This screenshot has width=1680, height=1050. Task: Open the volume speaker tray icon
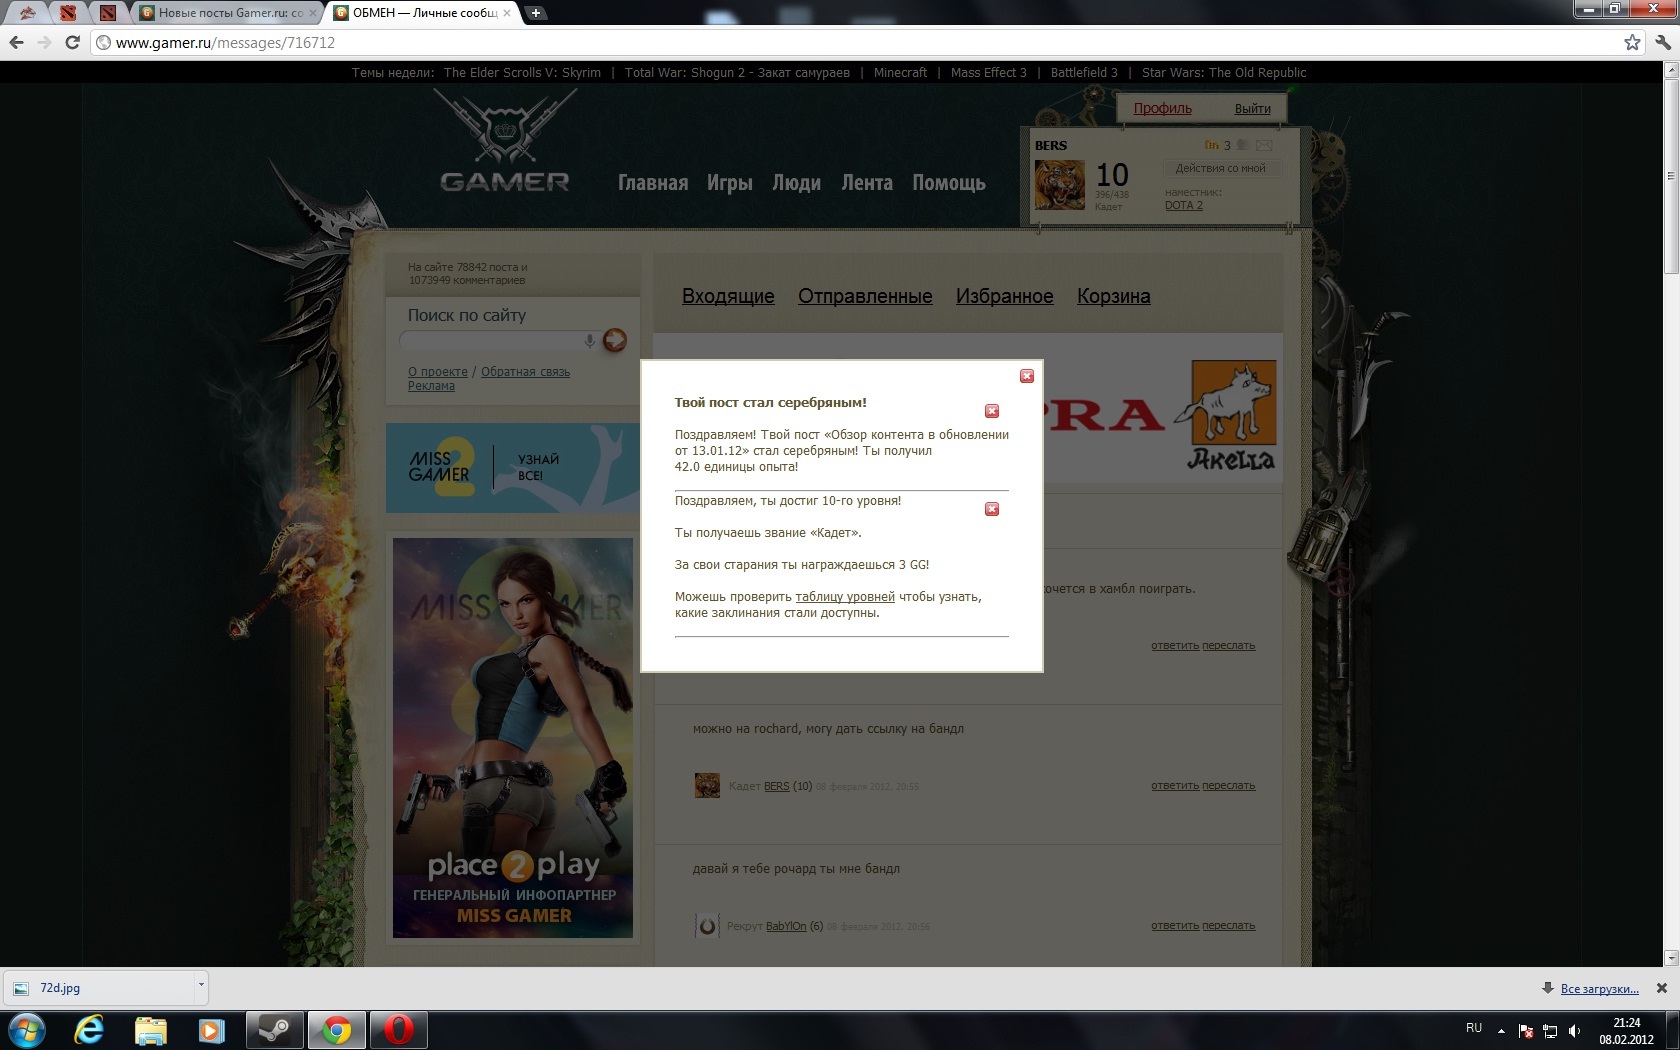pyautogui.click(x=1574, y=1031)
